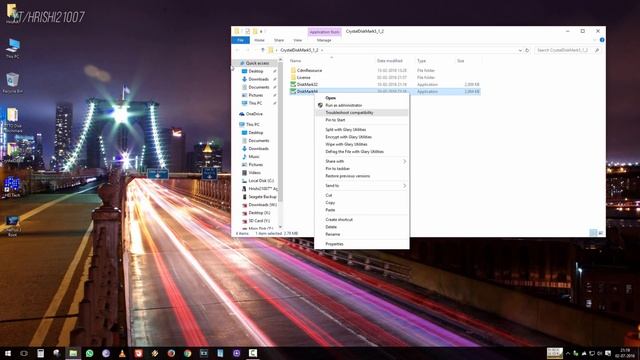
Task: Click the Up arrow in Explorer address bar
Action: tap(262, 50)
